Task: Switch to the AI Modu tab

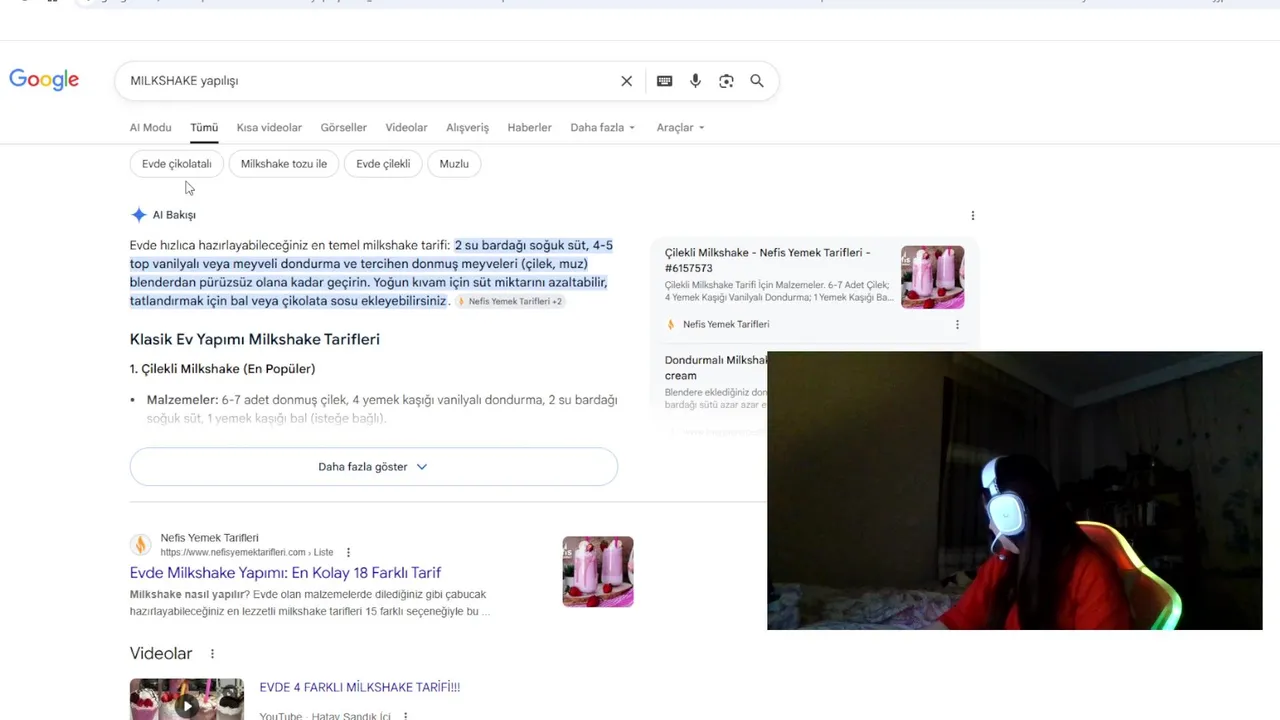Action: tap(150, 128)
